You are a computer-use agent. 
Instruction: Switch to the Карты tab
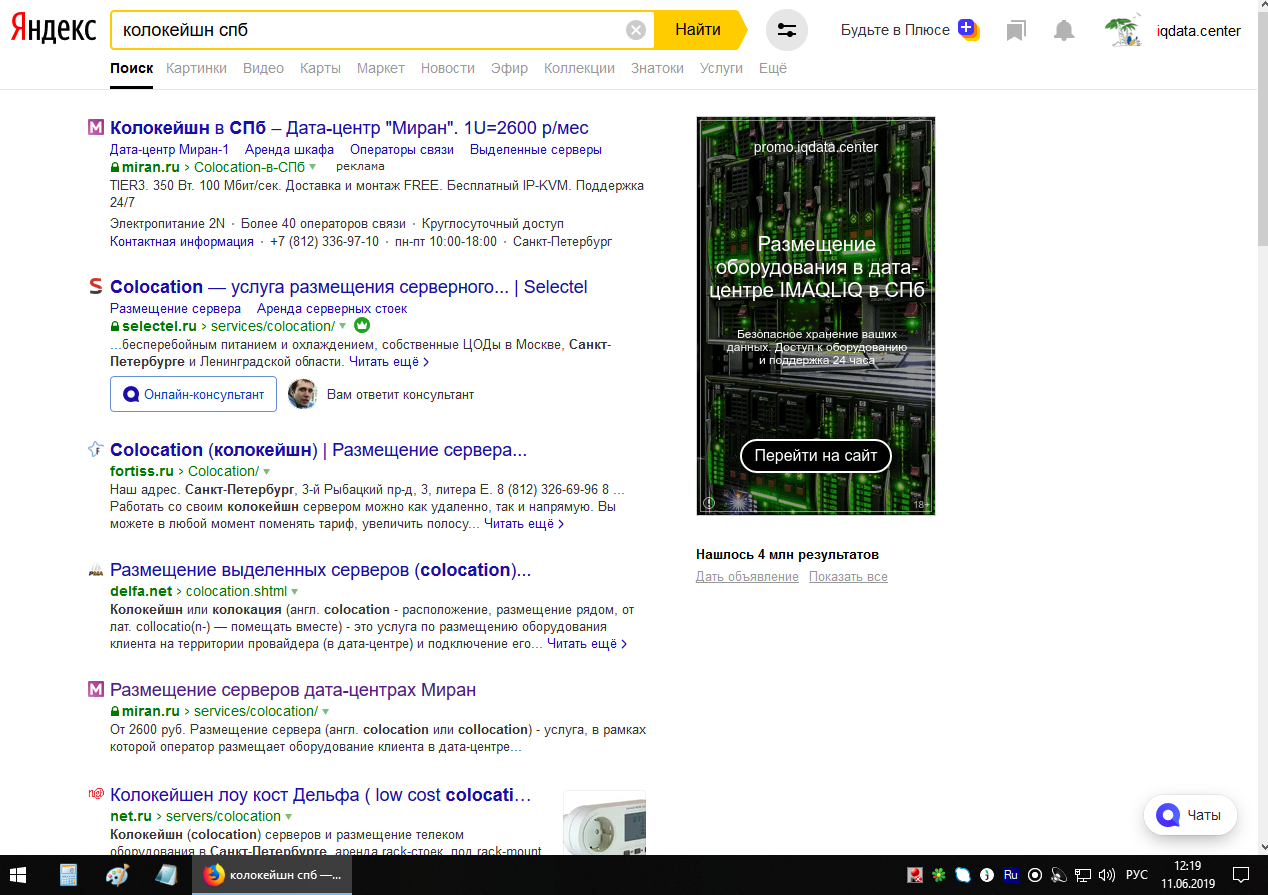[320, 68]
